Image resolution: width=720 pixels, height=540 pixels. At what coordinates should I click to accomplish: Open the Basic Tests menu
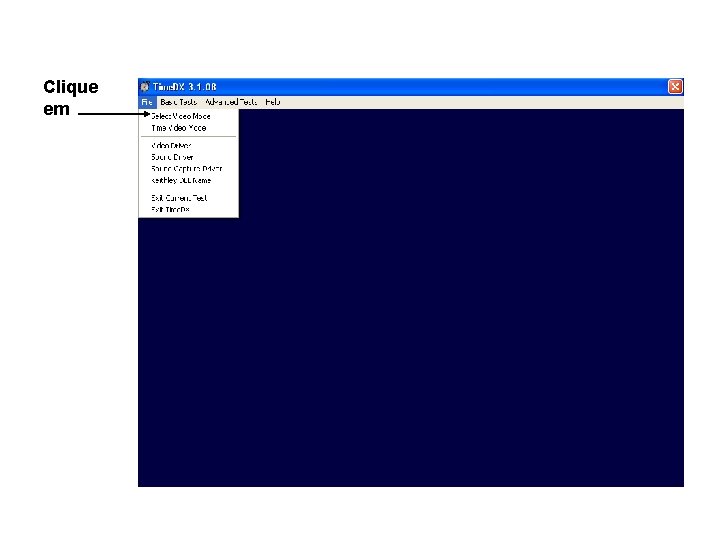coord(179,102)
